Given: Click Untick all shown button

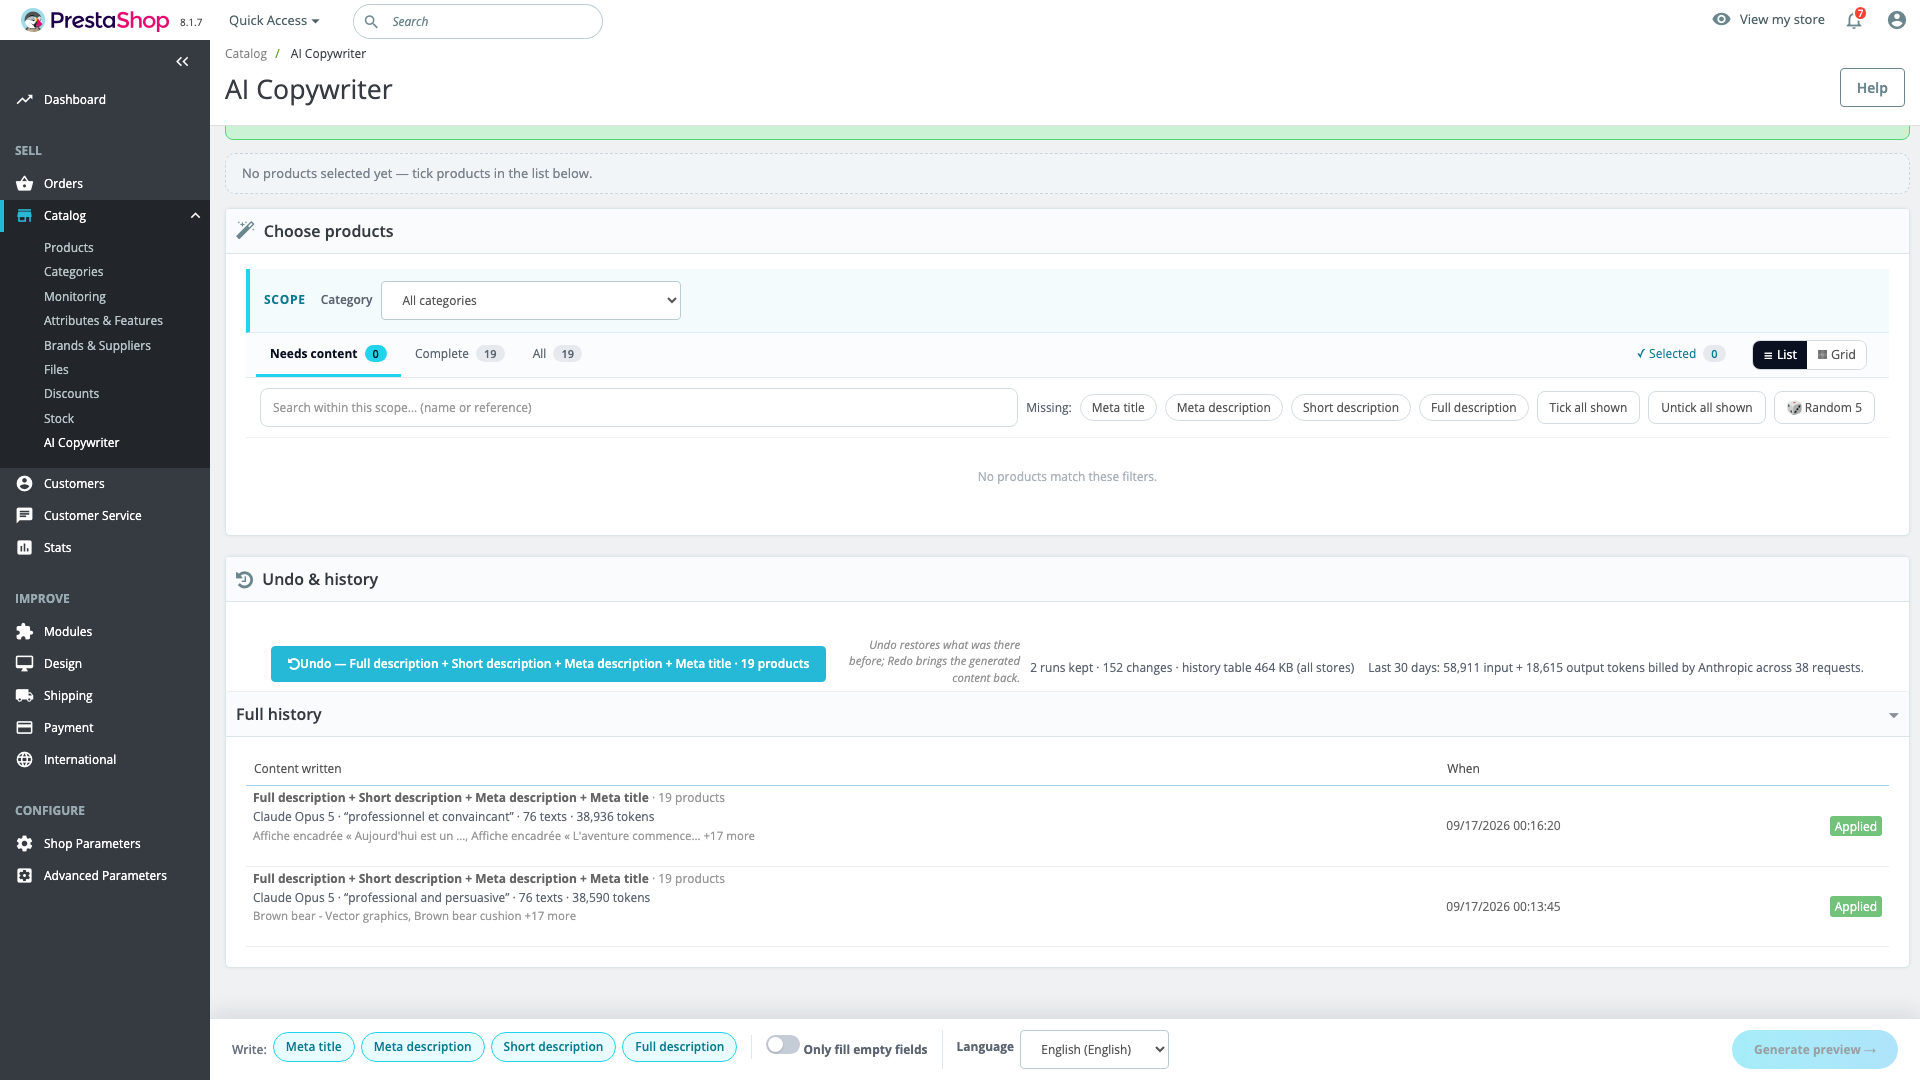Looking at the screenshot, I should coord(1707,408).
